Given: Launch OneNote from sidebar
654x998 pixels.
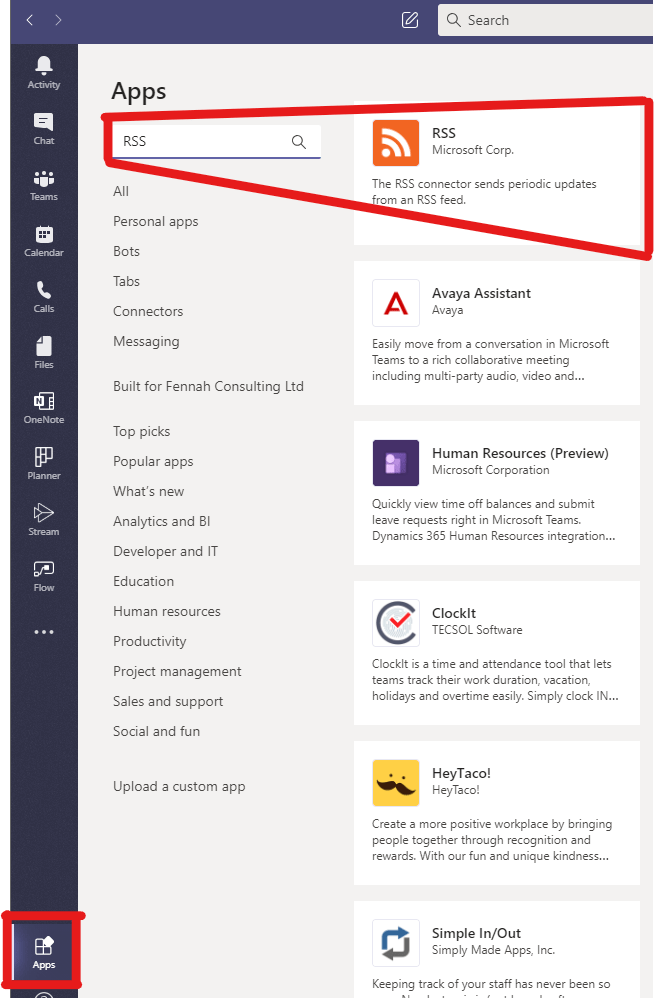Looking at the screenshot, I should click(44, 407).
